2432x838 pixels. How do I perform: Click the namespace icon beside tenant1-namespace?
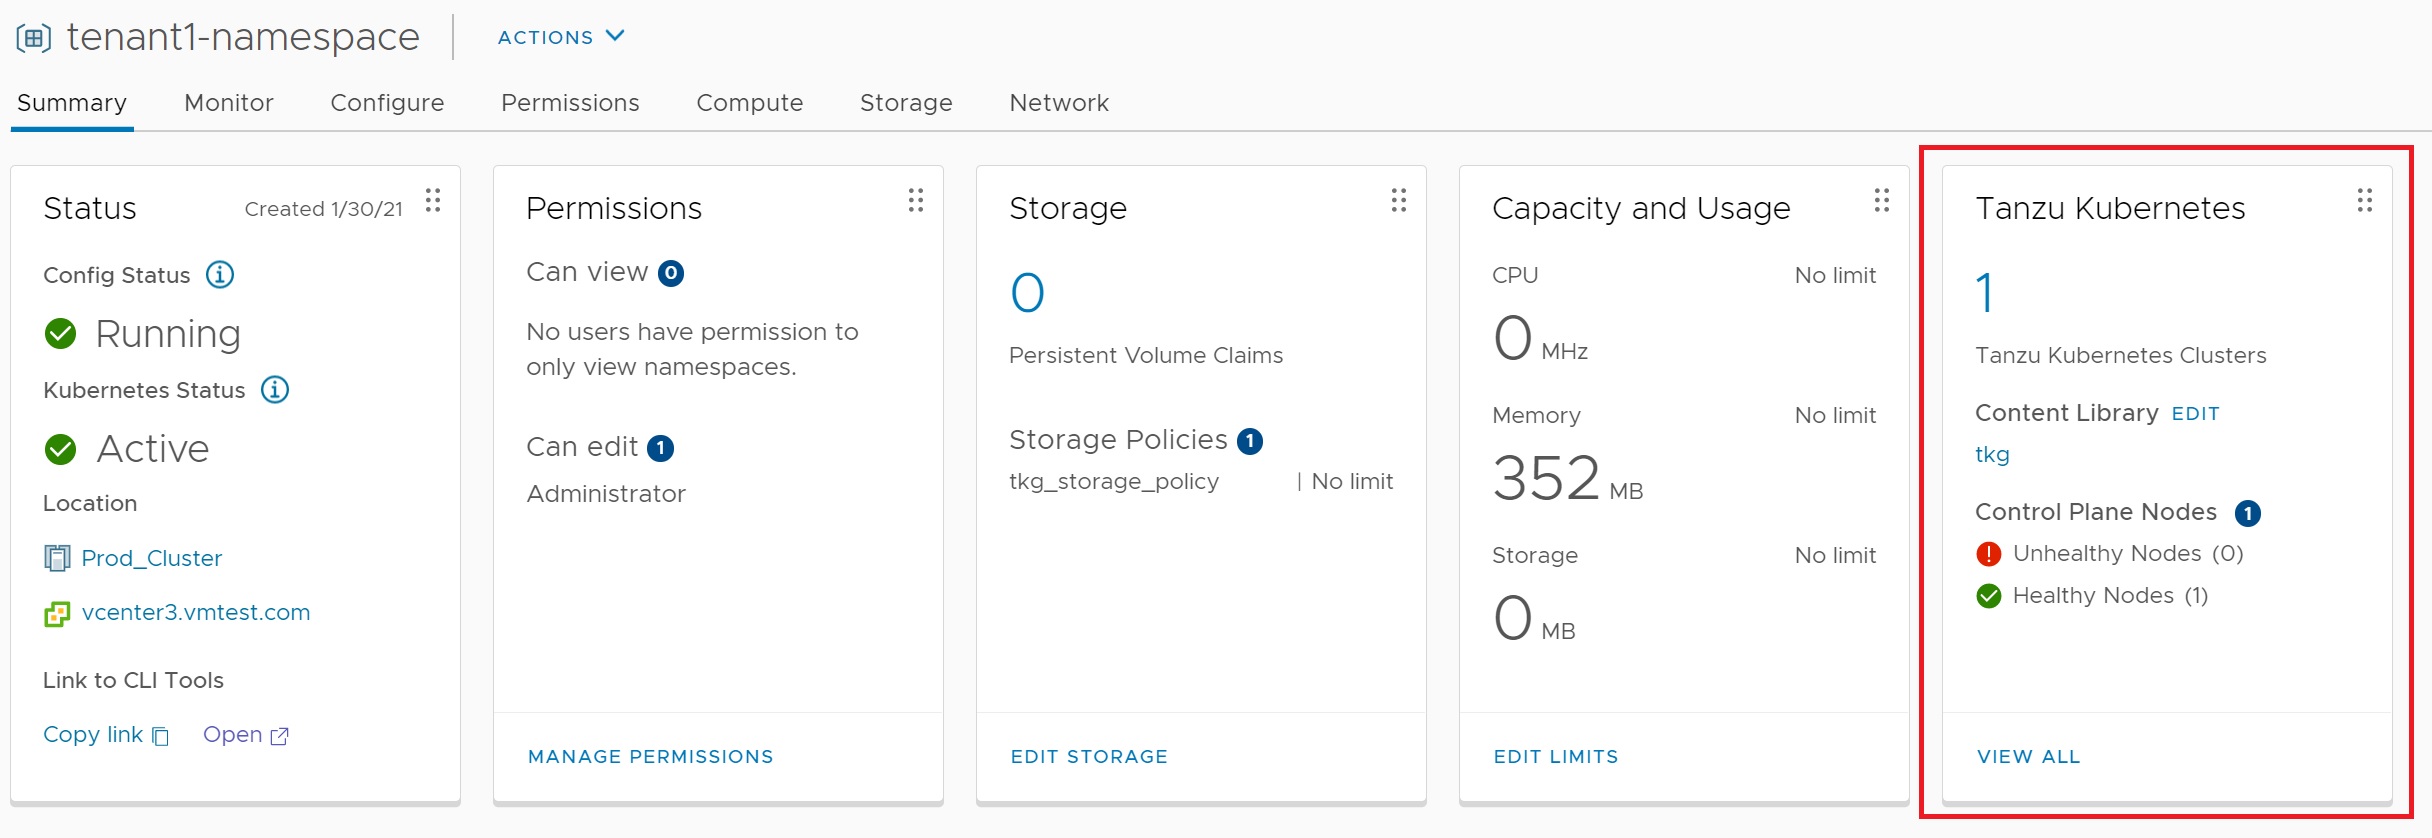[x=34, y=38]
